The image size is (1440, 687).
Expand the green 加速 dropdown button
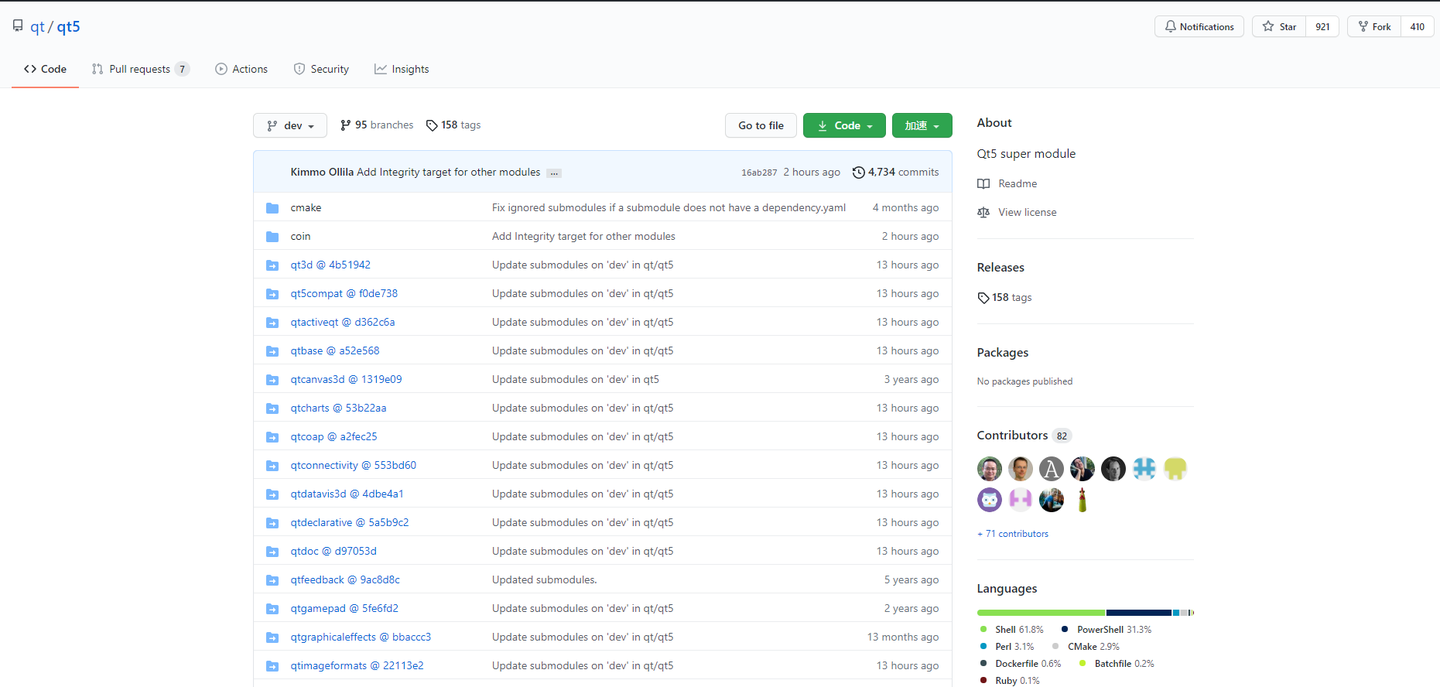922,125
